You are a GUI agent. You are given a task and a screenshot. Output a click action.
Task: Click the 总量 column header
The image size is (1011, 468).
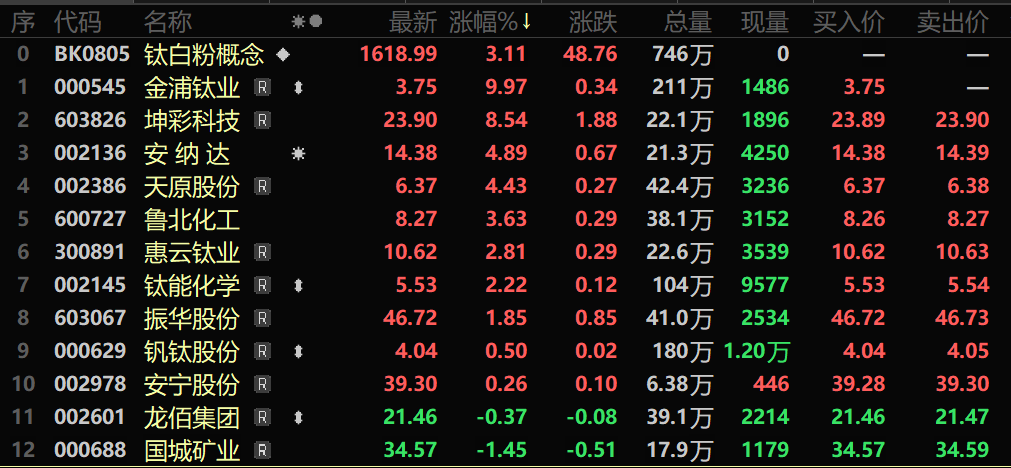pos(688,22)
